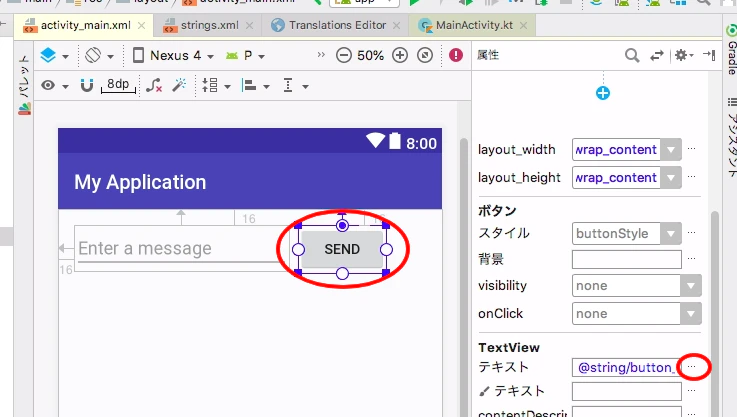Click the My Application app bar title
The image size is (737, 417).
click(140, 182)
